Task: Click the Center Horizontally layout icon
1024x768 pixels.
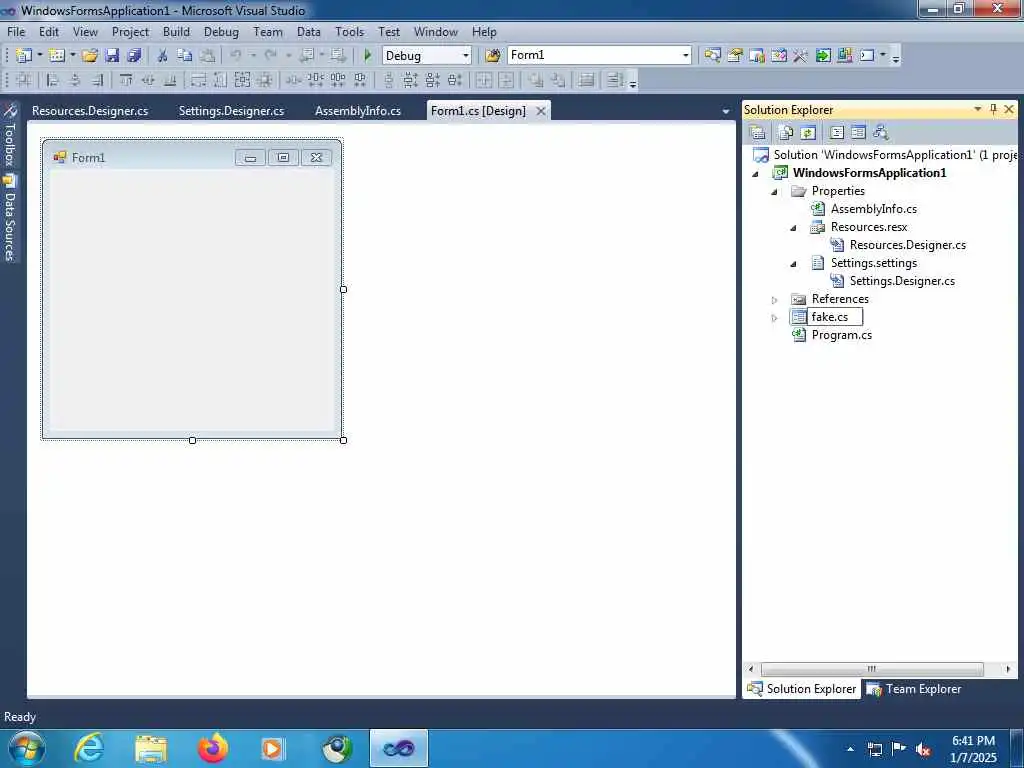Action: point(484,80)
